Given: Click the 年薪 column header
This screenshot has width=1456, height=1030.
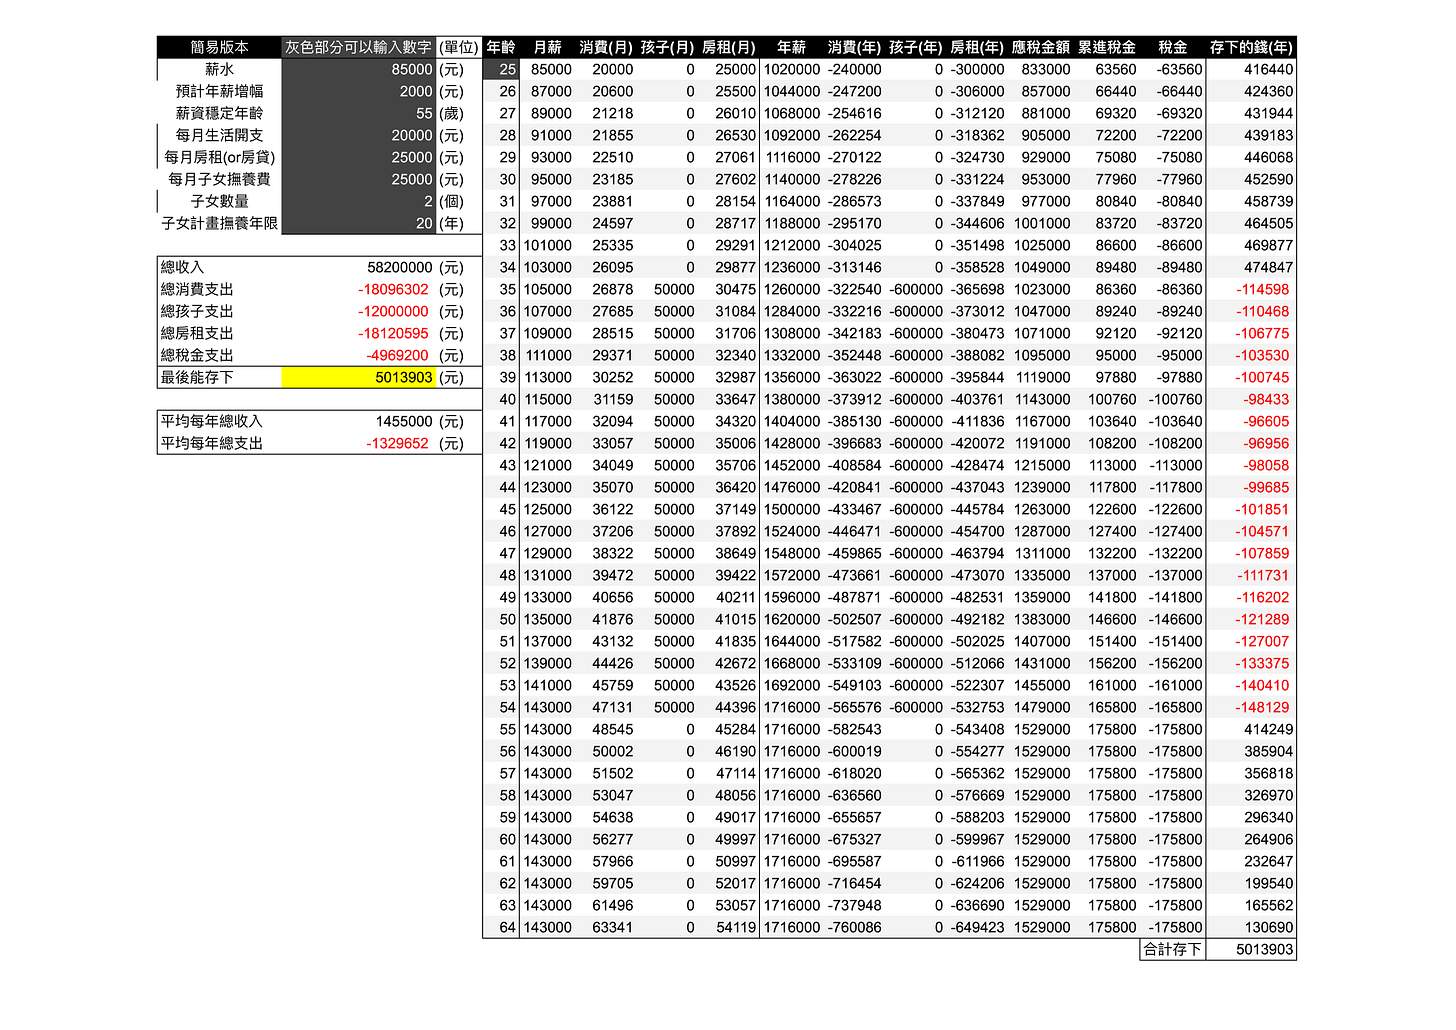Looking at the screenshot, I should click(x=791, y=47).
